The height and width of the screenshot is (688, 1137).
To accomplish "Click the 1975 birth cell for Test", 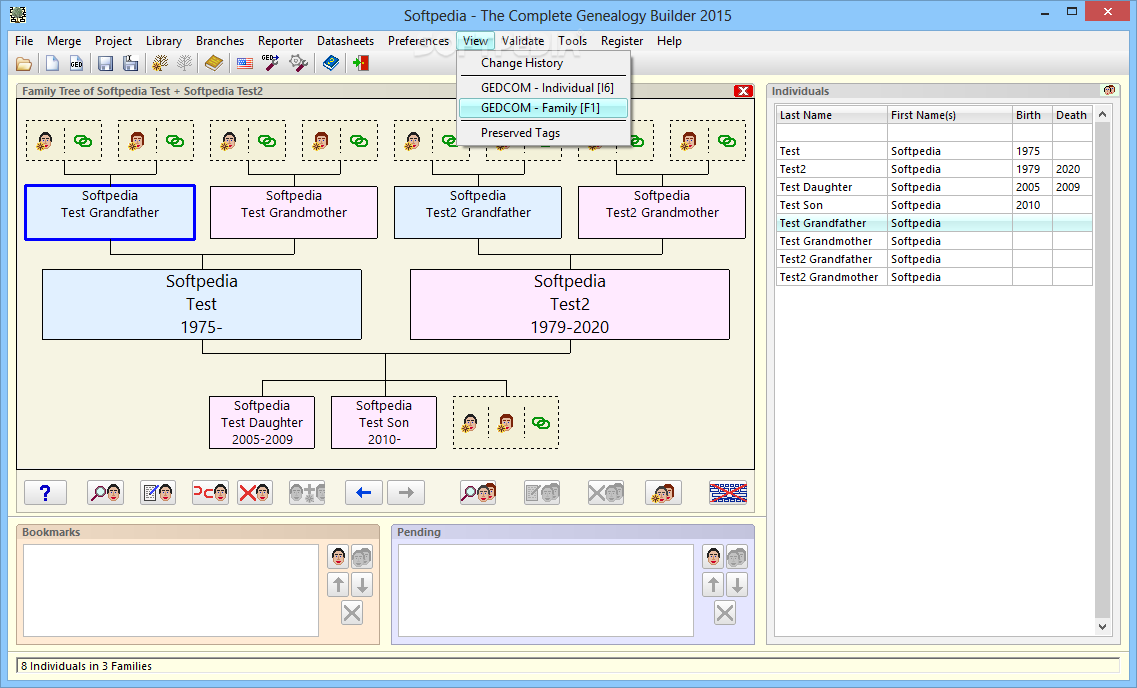I will coord(1032,151).
